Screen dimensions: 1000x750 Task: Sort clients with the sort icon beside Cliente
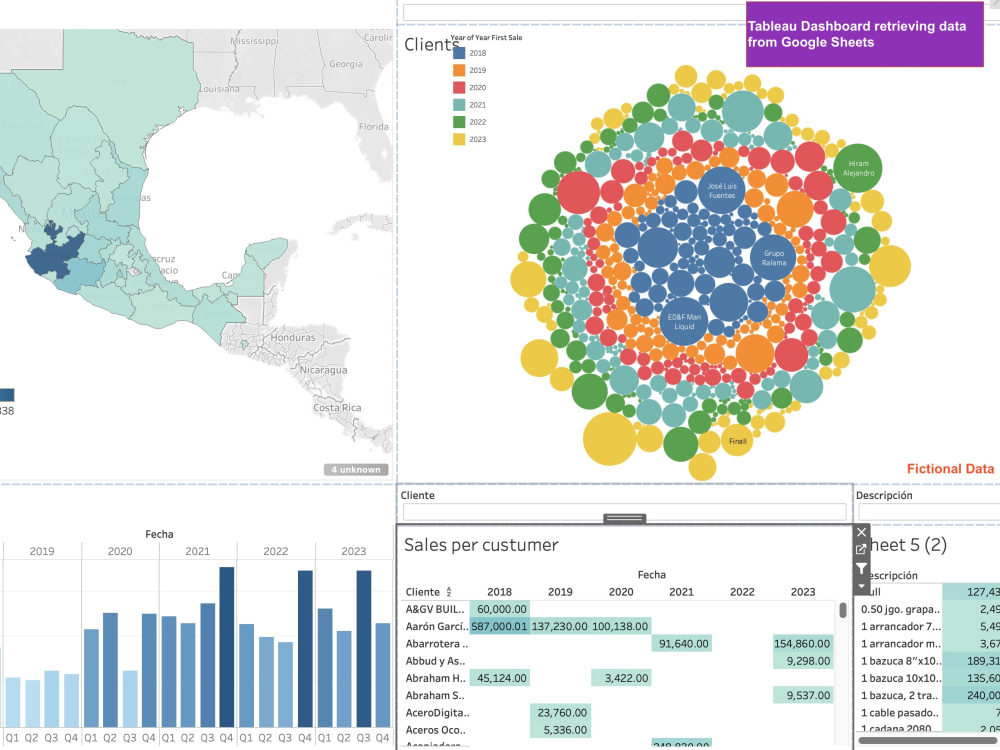coord(450,591)
